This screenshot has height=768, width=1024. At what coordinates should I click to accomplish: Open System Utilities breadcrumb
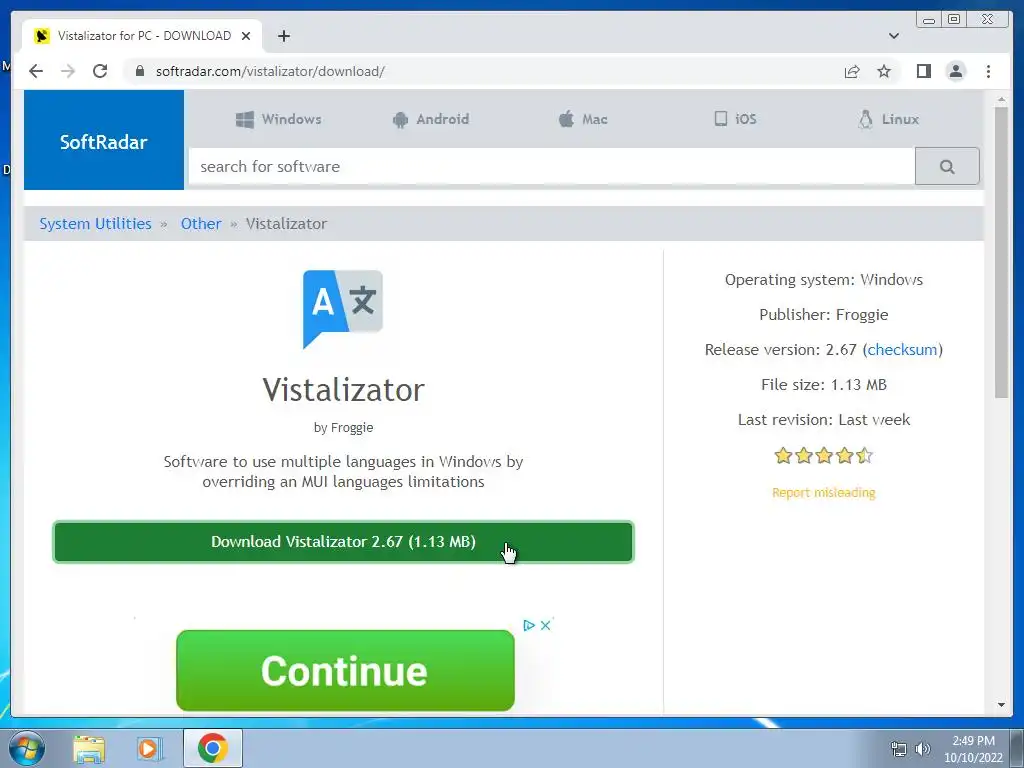[95, 223]
